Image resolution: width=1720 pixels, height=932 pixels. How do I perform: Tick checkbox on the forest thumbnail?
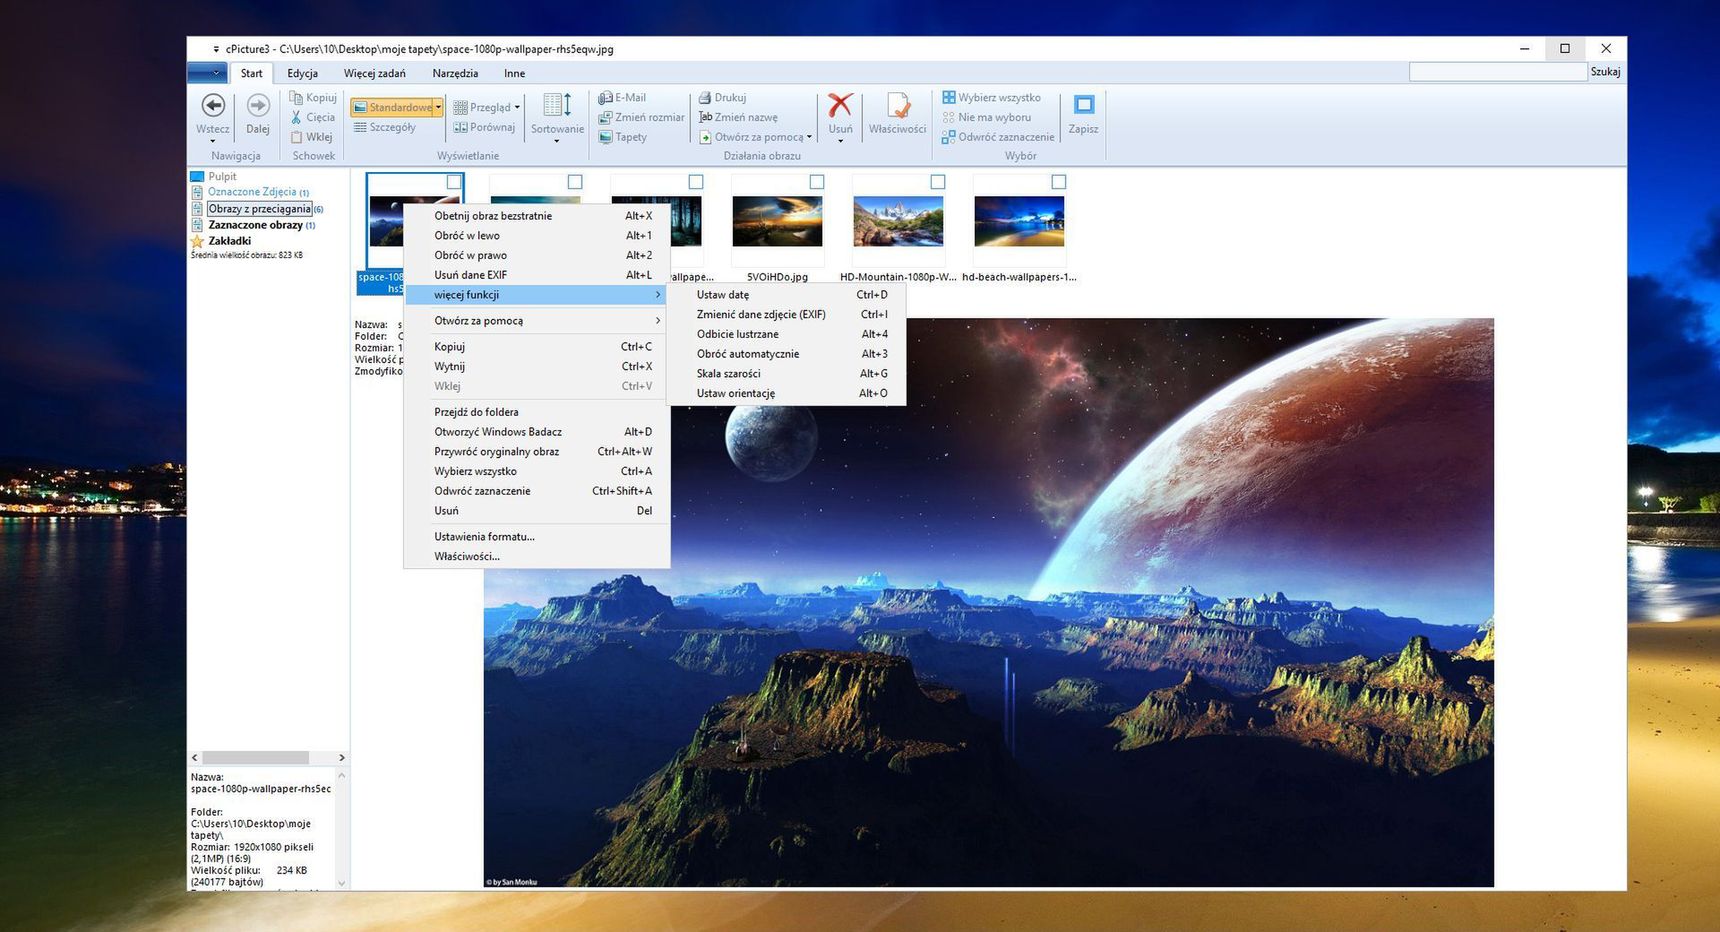[696, 182]
